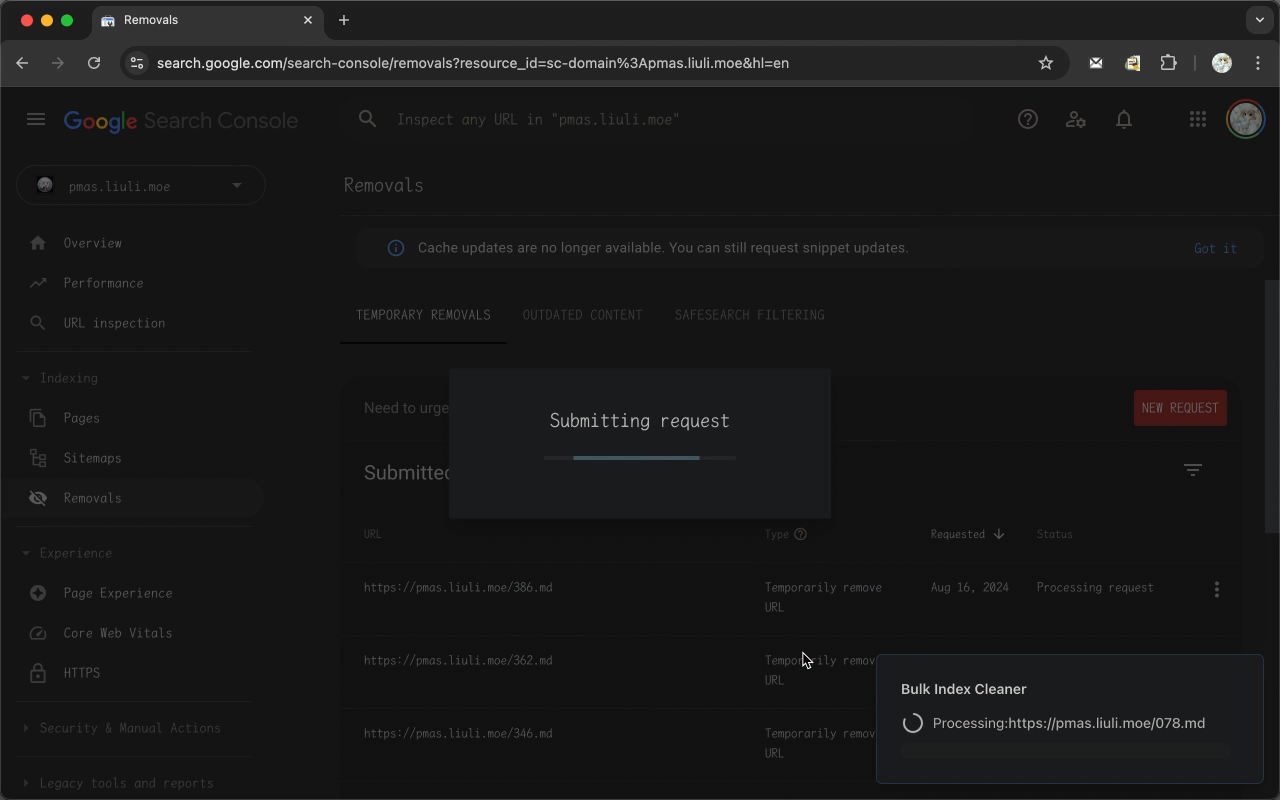Open Chrome profile avatar
This screenshot has width=1280, height=800.
pos(1222,63)
